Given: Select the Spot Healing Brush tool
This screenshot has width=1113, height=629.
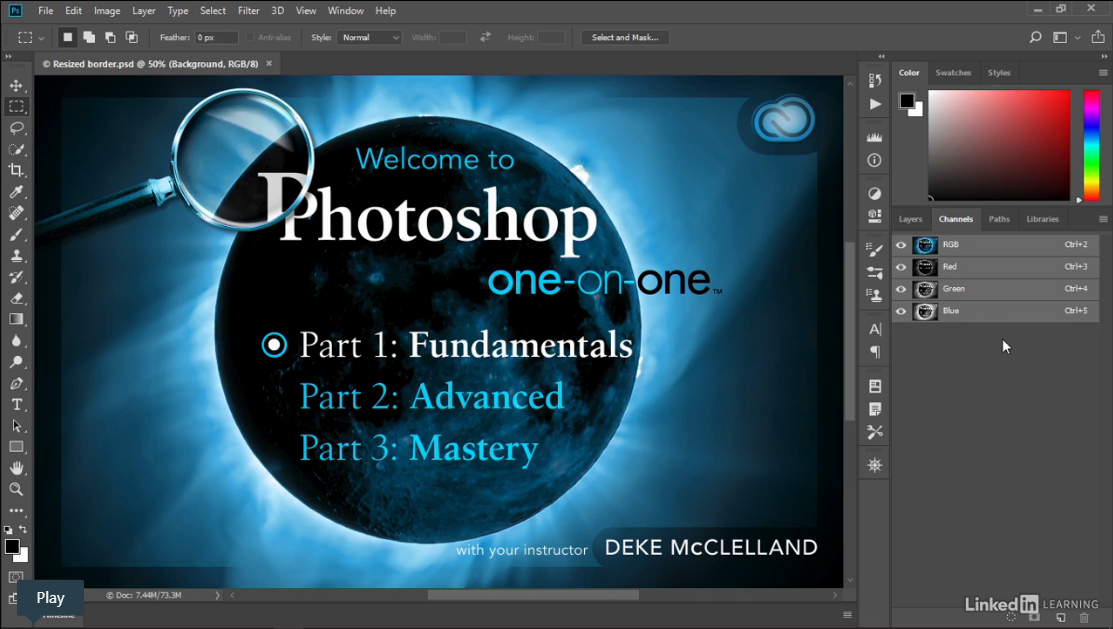Looking at the screenshot, I should pyautogui.click(x=16, y=213).
